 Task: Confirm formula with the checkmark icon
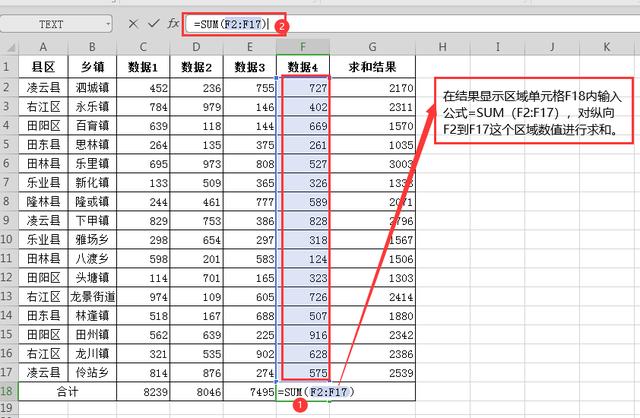(x=153, y=24)
